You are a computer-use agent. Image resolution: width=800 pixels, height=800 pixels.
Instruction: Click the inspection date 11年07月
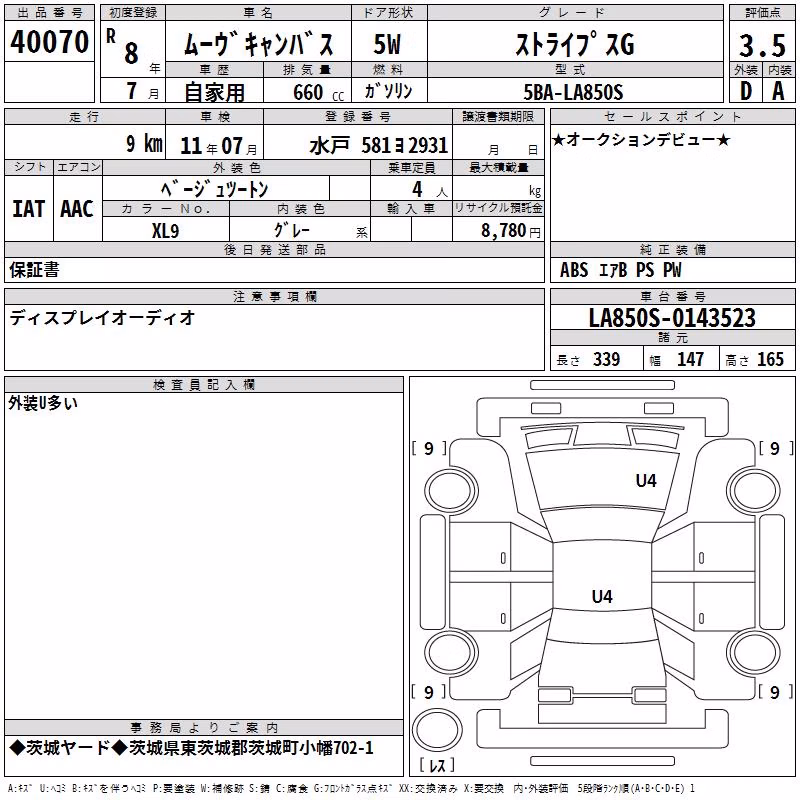(x=218, y=146)
